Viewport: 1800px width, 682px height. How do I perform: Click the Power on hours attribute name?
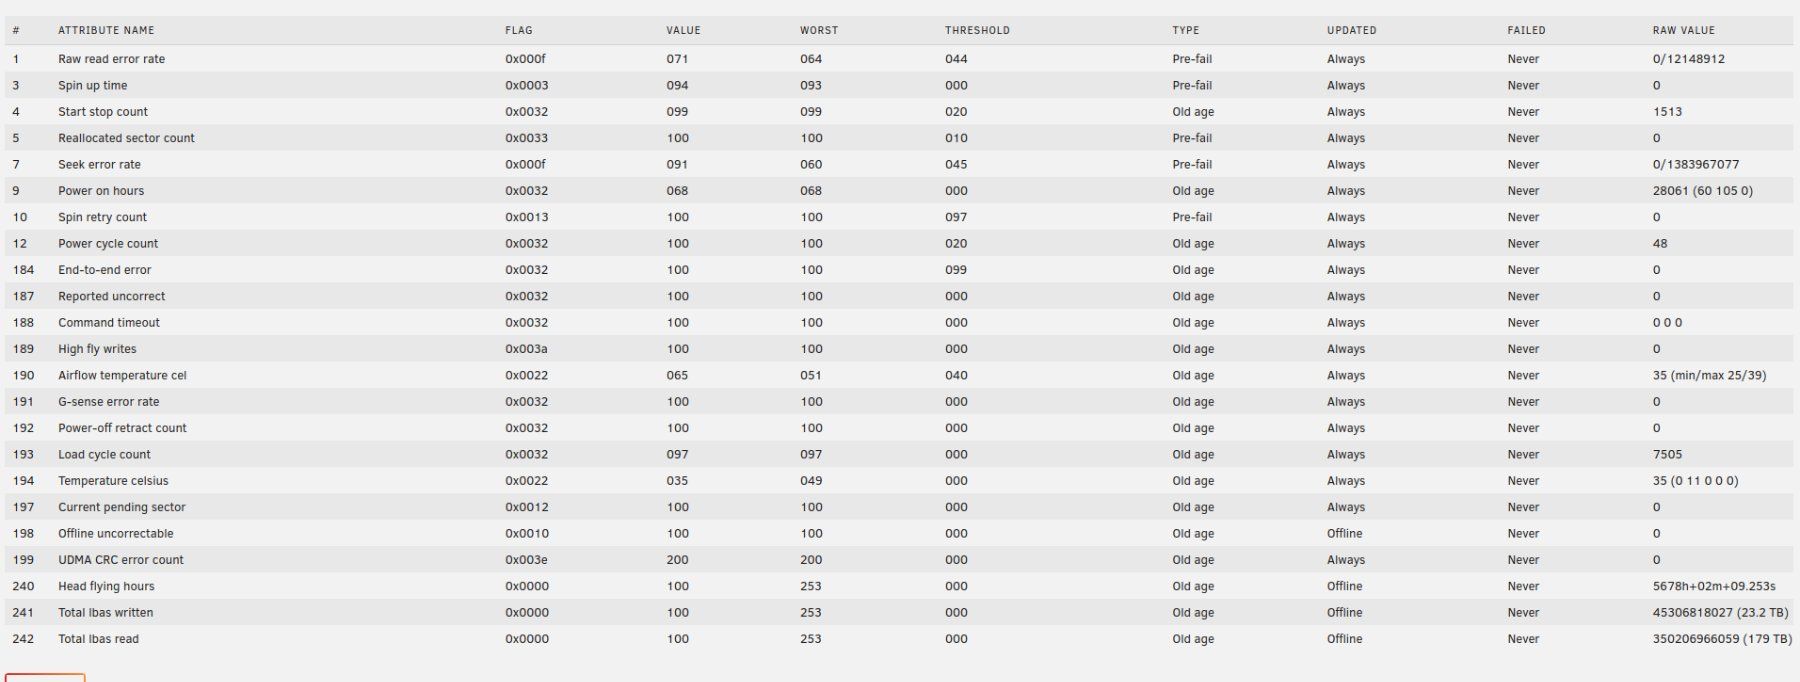tap(101, 191)
